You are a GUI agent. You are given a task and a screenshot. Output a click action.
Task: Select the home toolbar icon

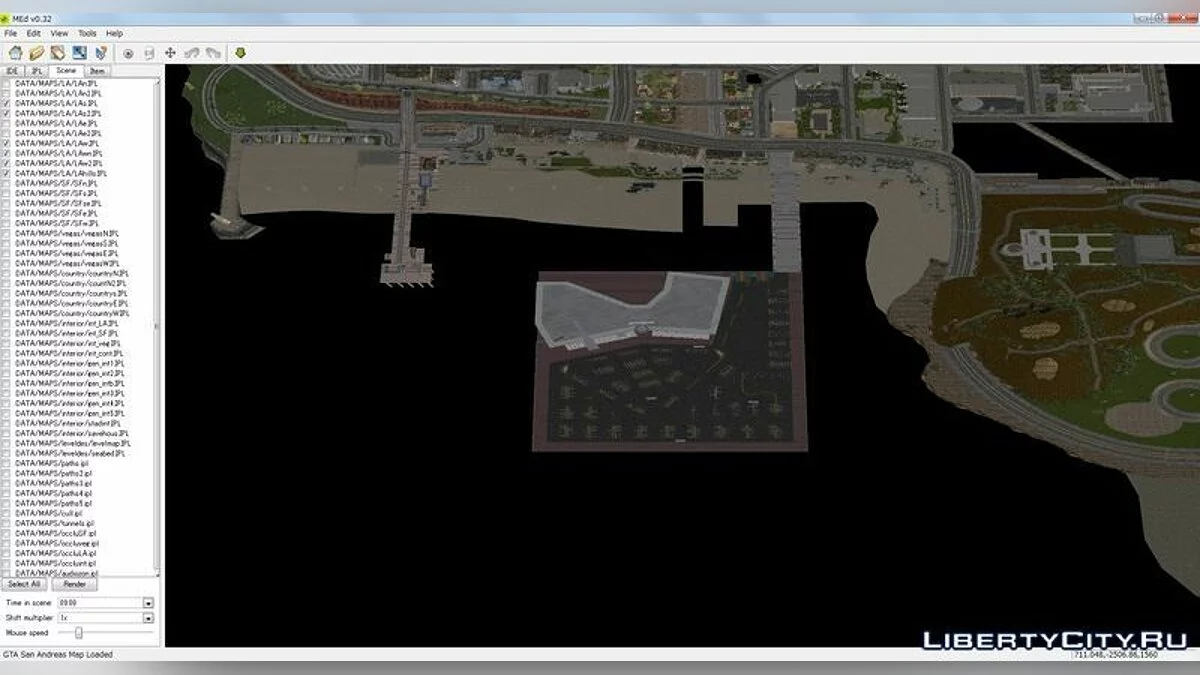(x=16, y=52)
